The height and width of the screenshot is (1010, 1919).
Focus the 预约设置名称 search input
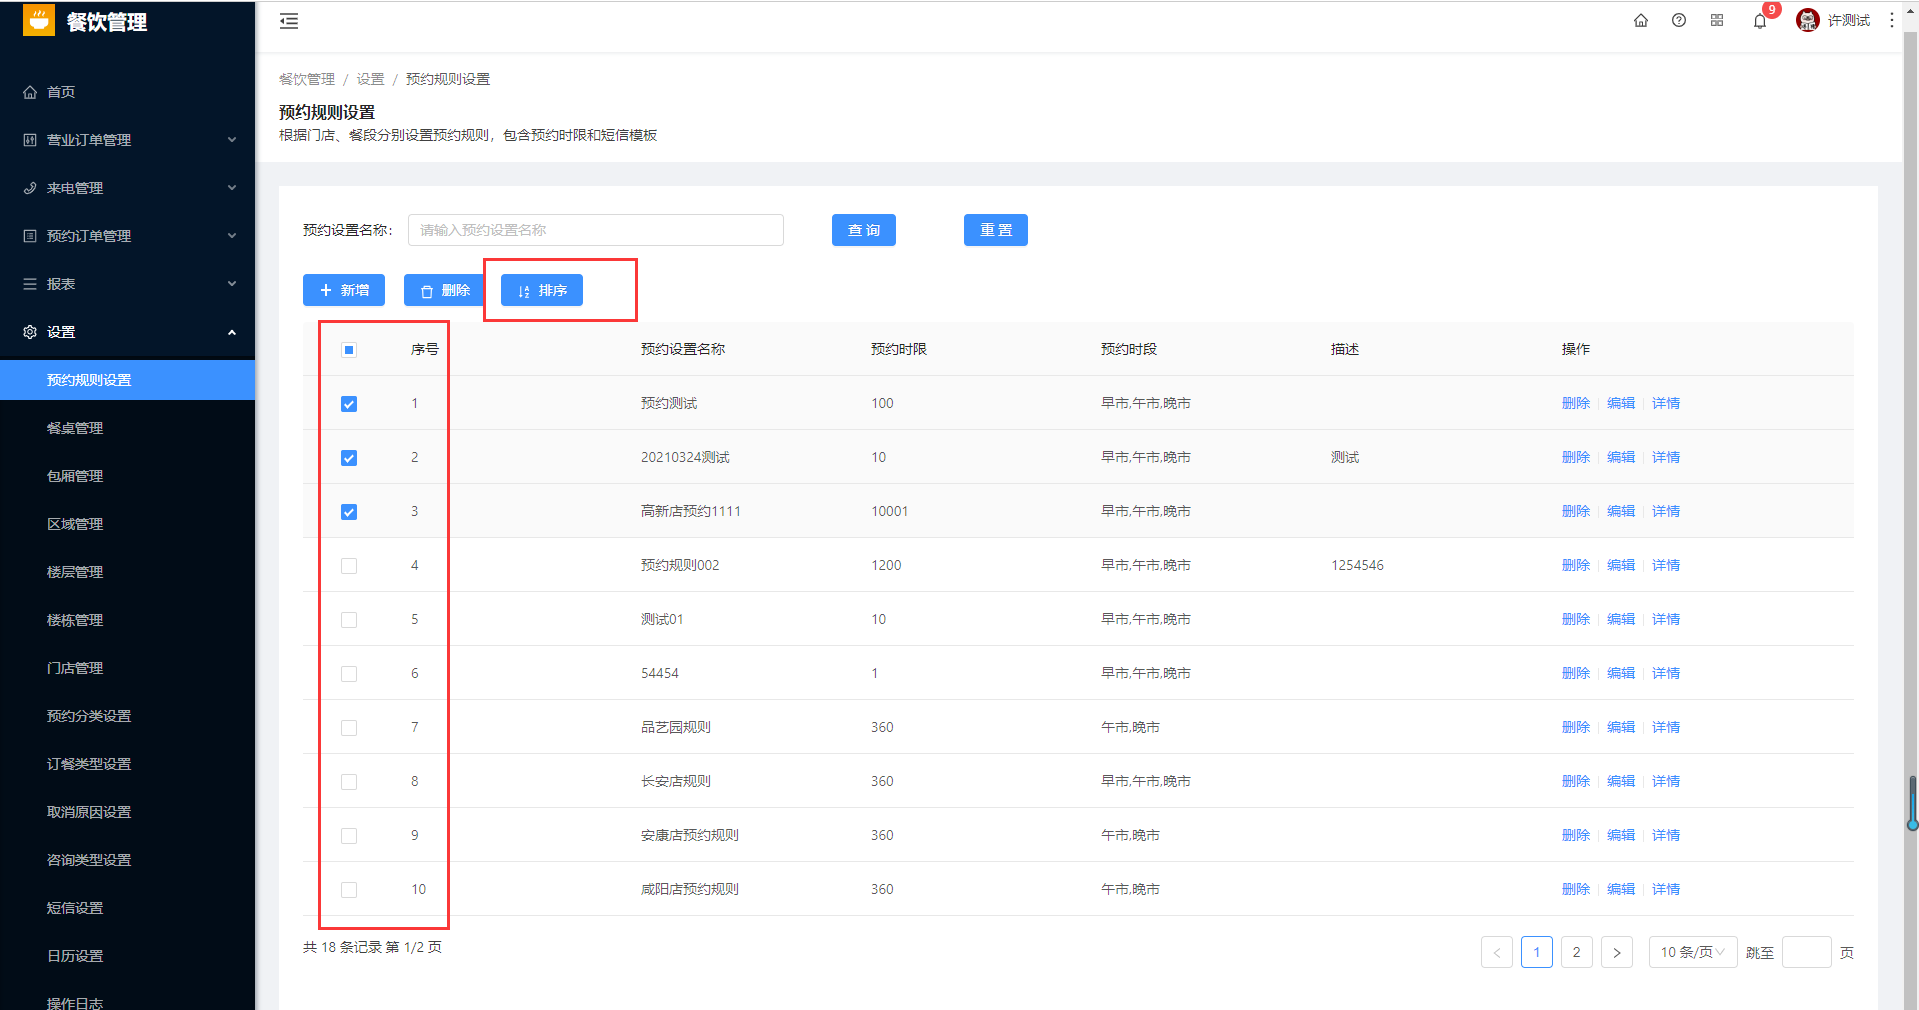pyautogui.click(x=596, y=230)
